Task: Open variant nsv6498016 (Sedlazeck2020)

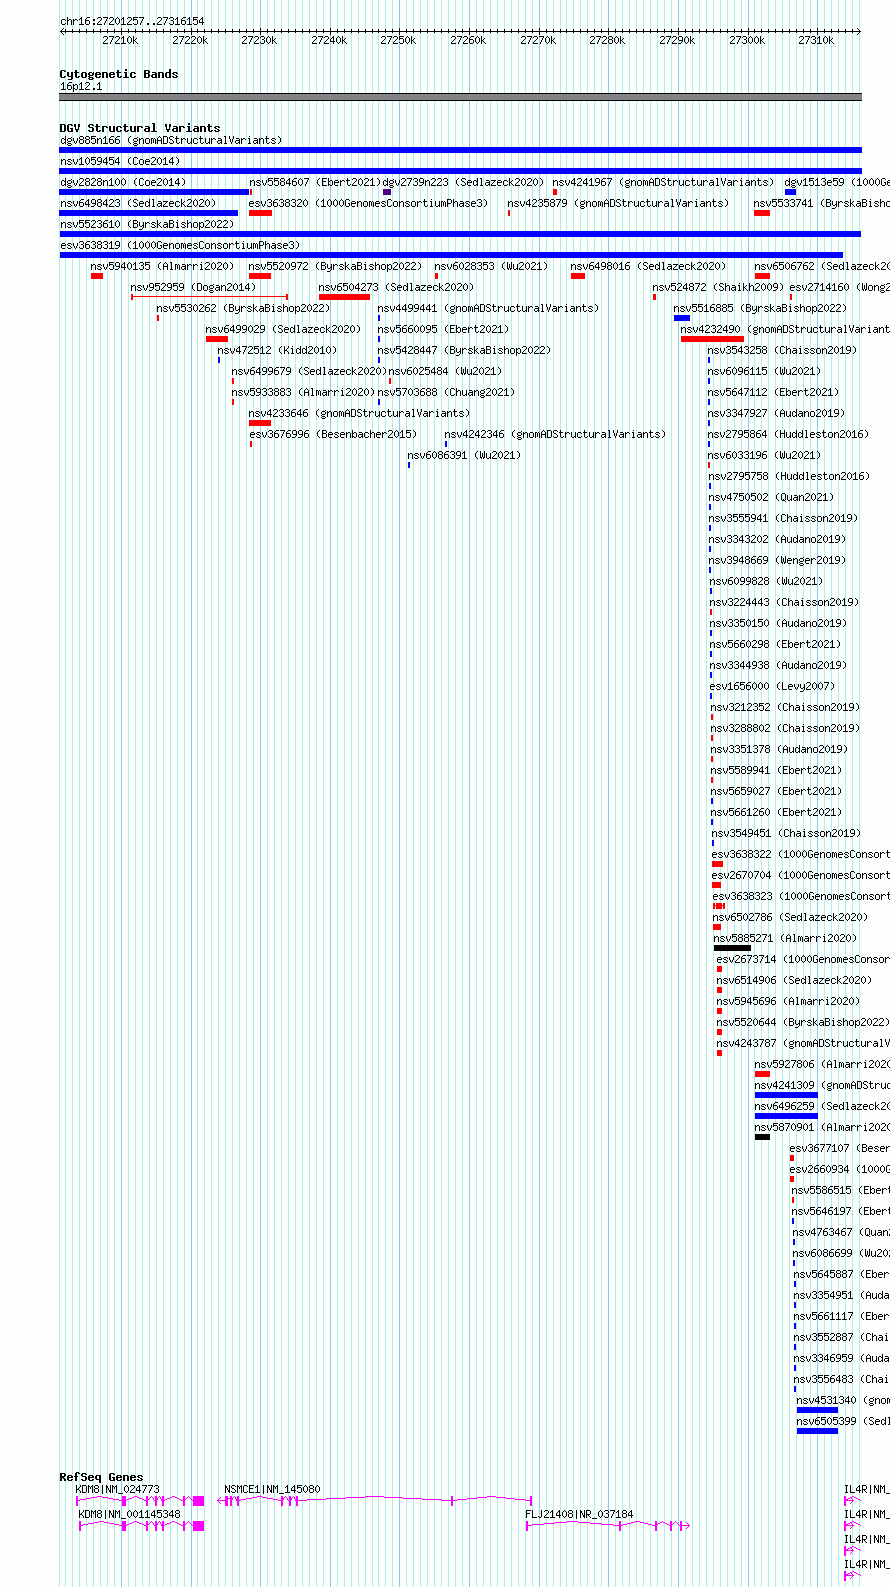Action: pyautogui.click(x=649, y=266)
